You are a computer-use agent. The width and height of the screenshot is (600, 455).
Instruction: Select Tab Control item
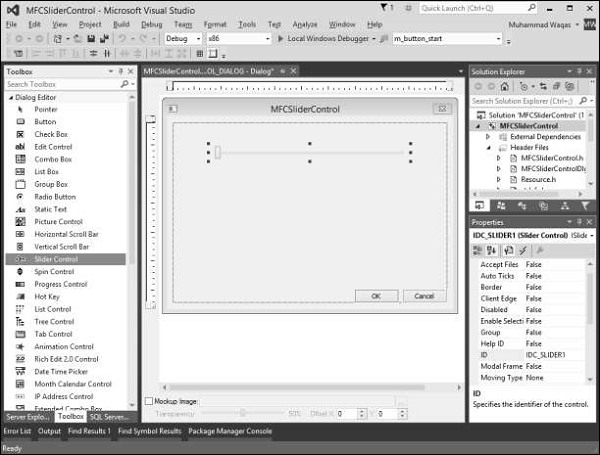(x=53, y=334)
